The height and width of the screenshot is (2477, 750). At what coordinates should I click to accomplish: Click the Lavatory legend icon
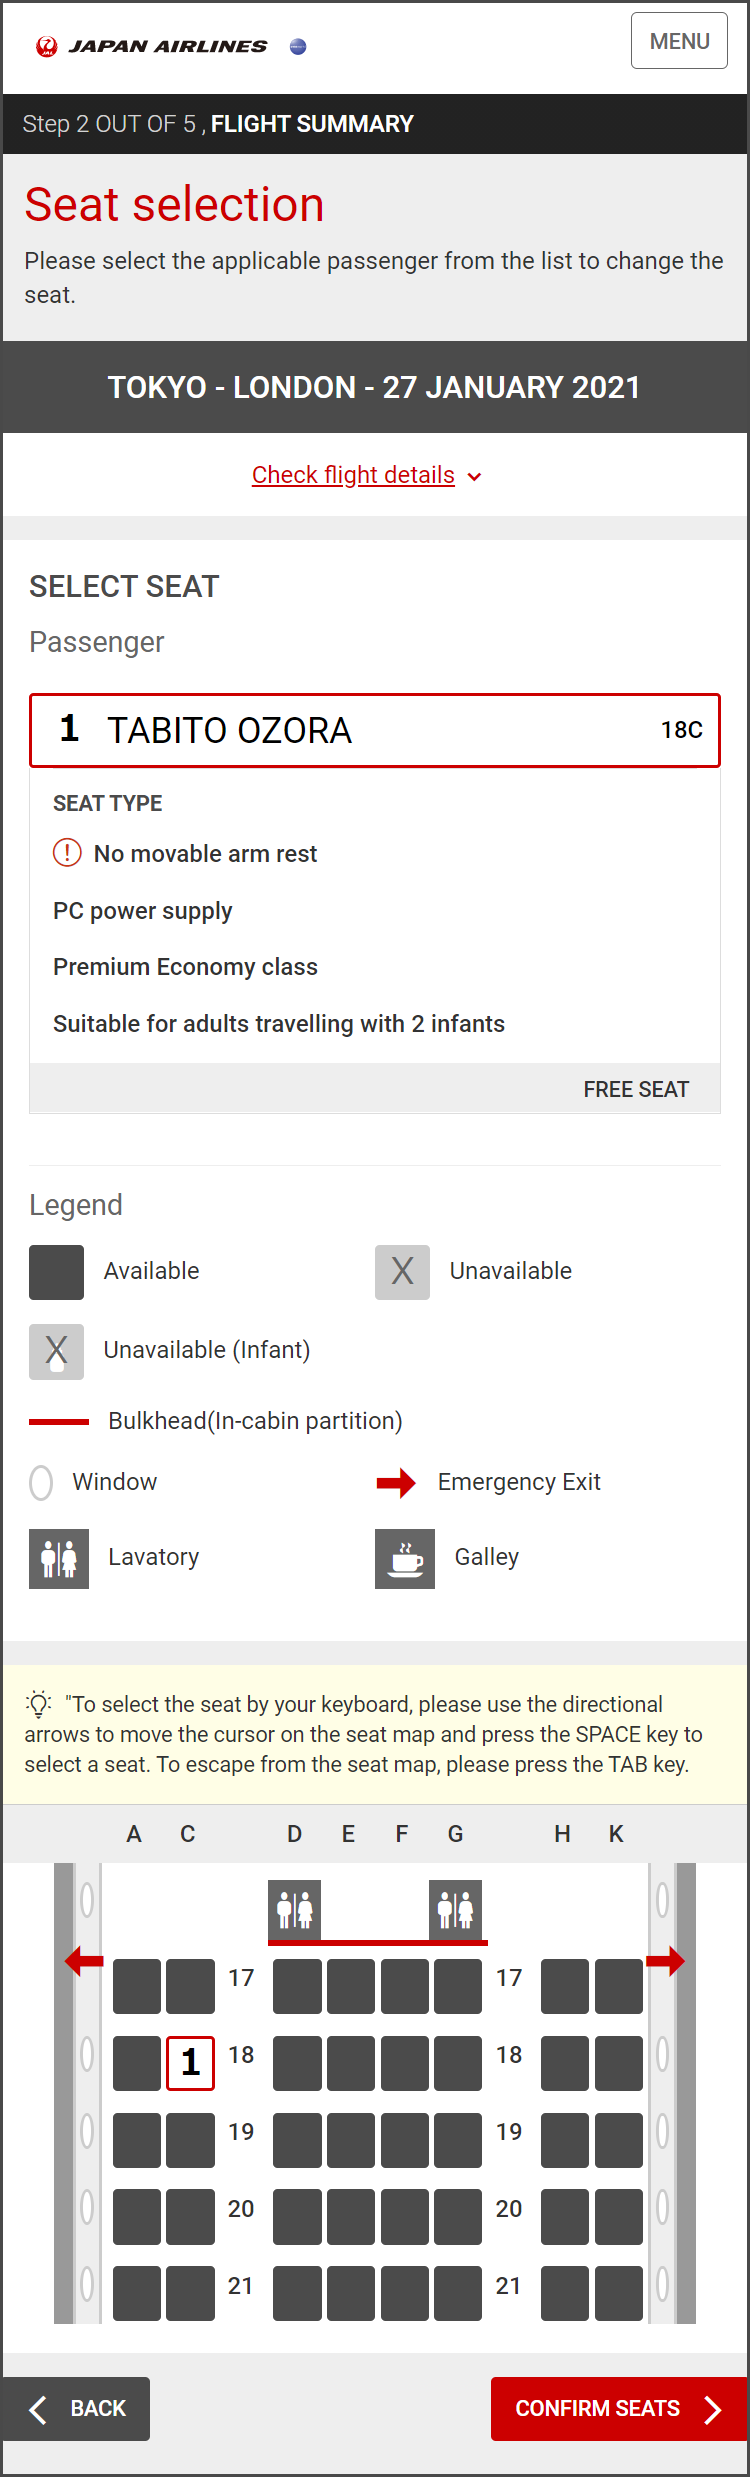coord(58,1558)
